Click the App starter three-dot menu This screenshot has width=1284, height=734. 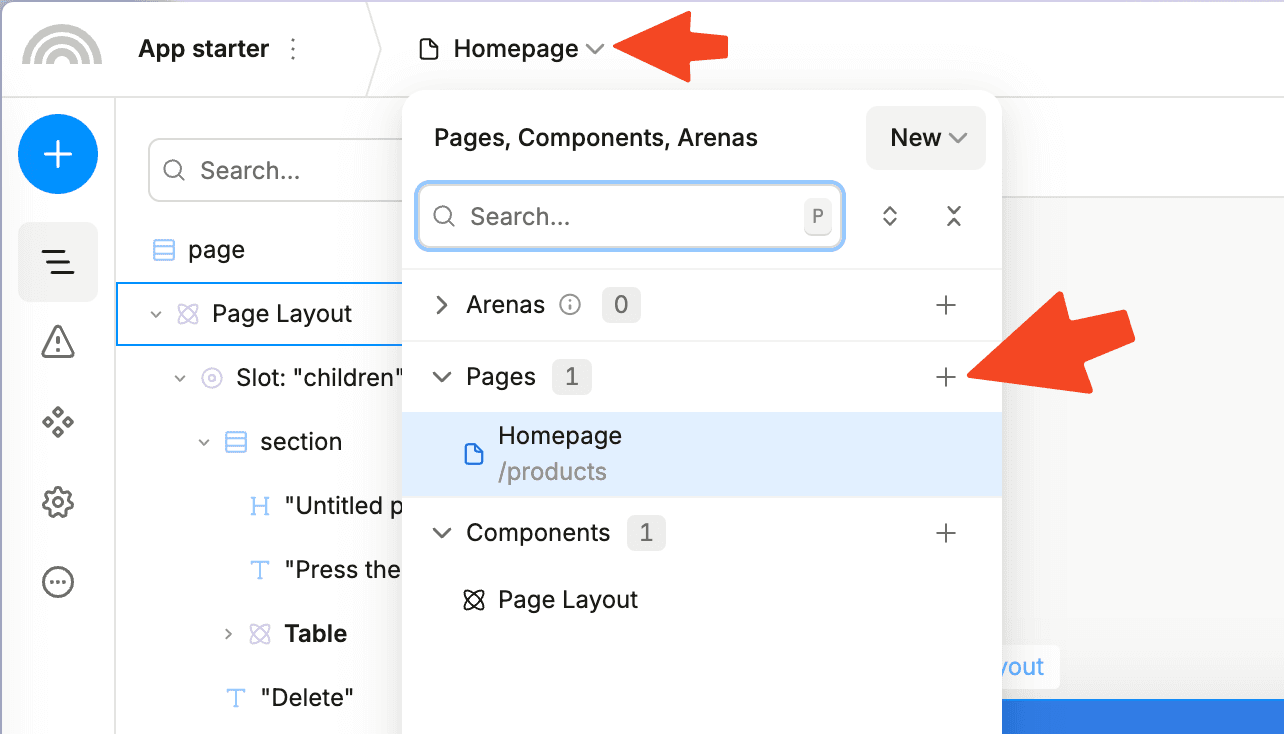coord(293,49)
